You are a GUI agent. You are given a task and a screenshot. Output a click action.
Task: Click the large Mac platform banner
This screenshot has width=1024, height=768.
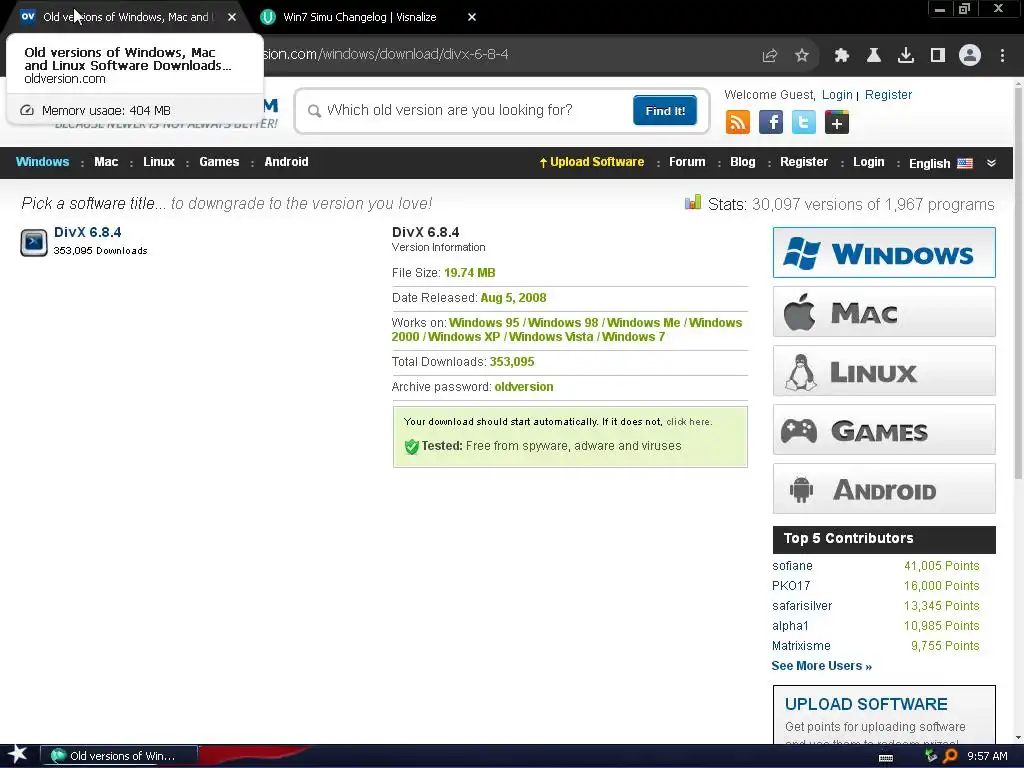click(x=884, y=312)
